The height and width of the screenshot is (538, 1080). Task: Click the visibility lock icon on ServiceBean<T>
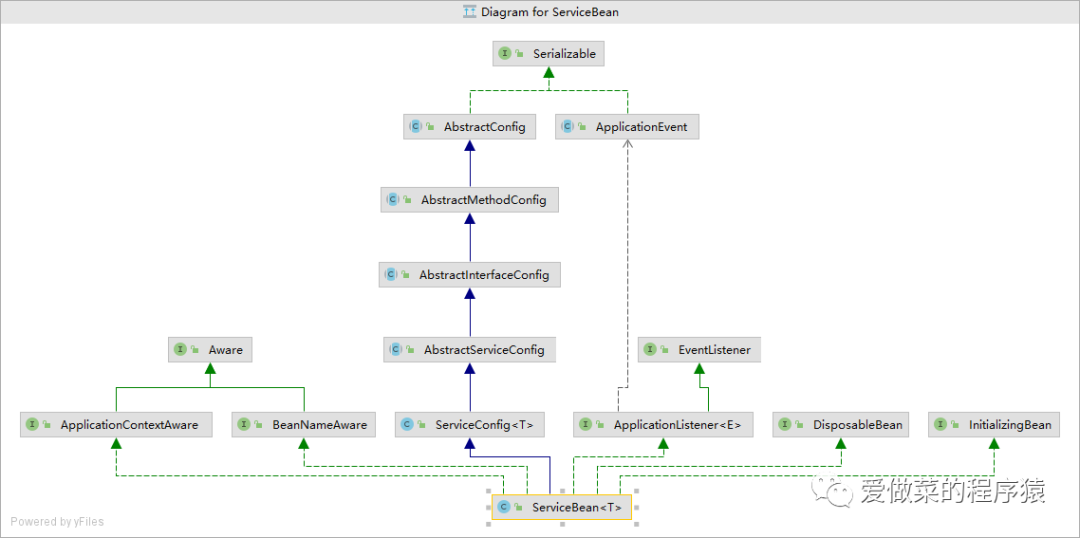click(519, 508)
